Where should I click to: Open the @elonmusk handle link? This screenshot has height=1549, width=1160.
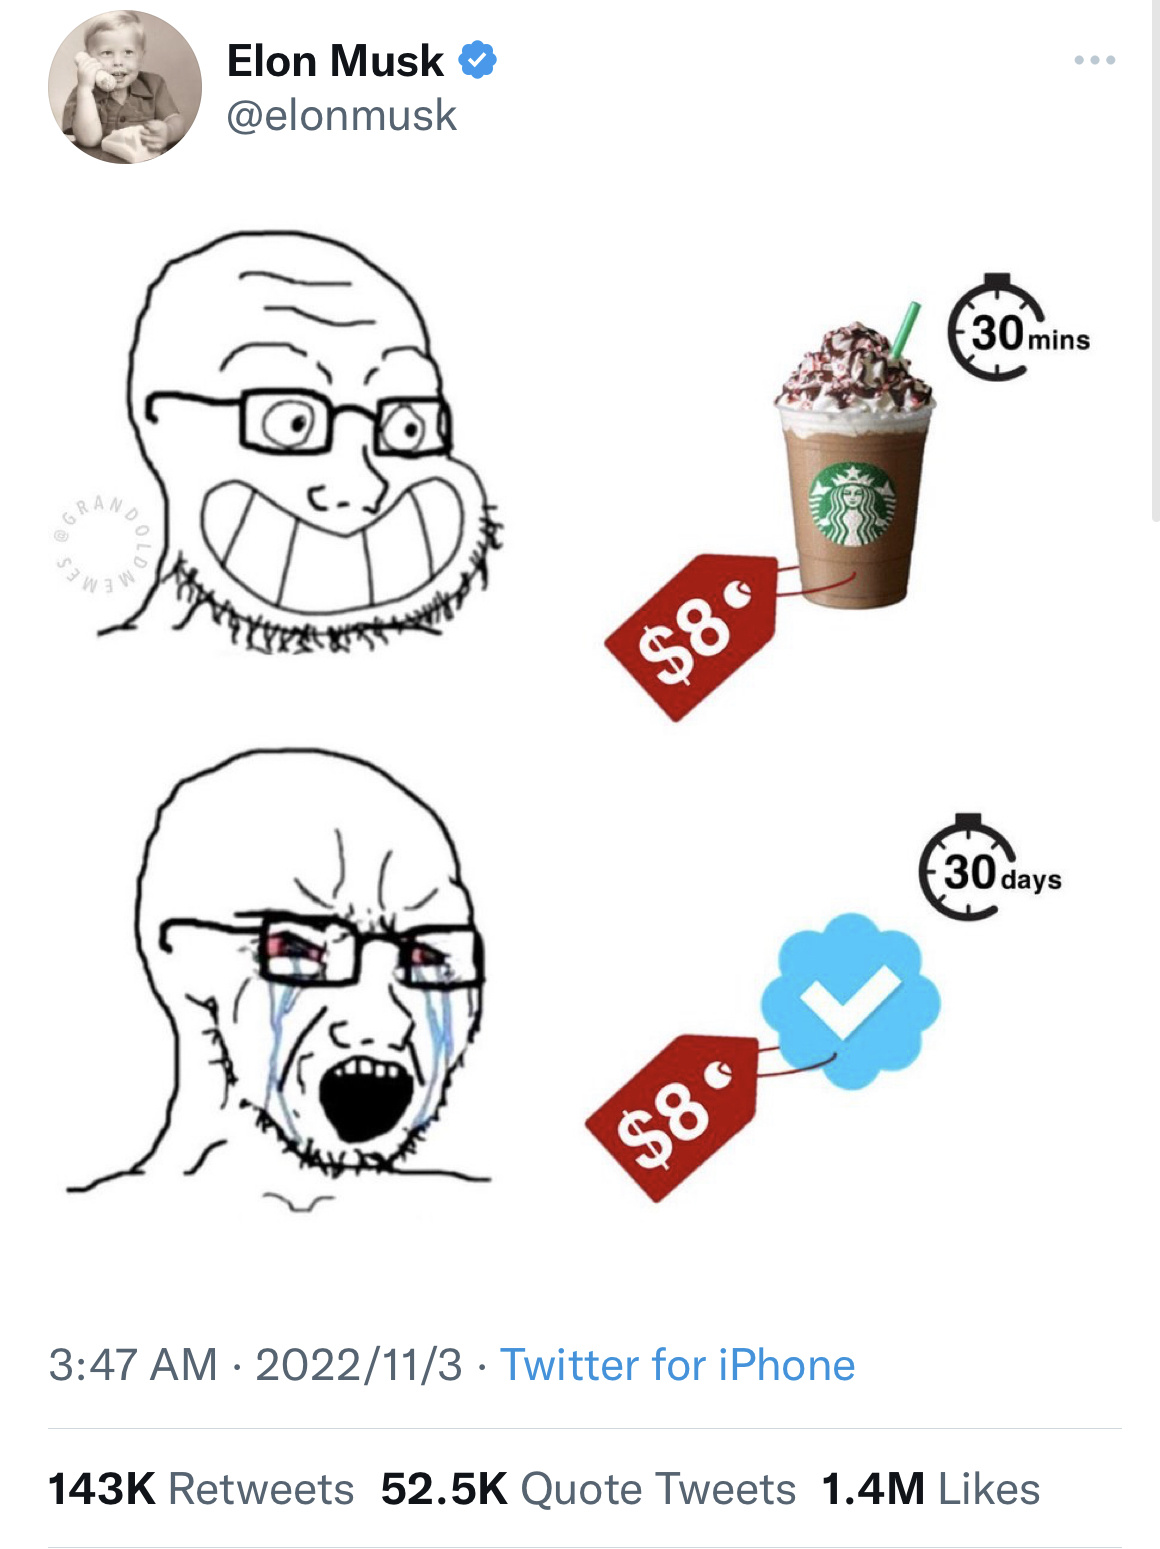[x=341, y=115]
